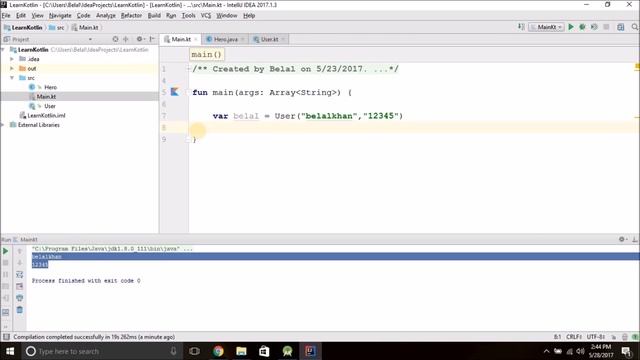Expand External Libraries node
The image size is (640, 360).
3,125
